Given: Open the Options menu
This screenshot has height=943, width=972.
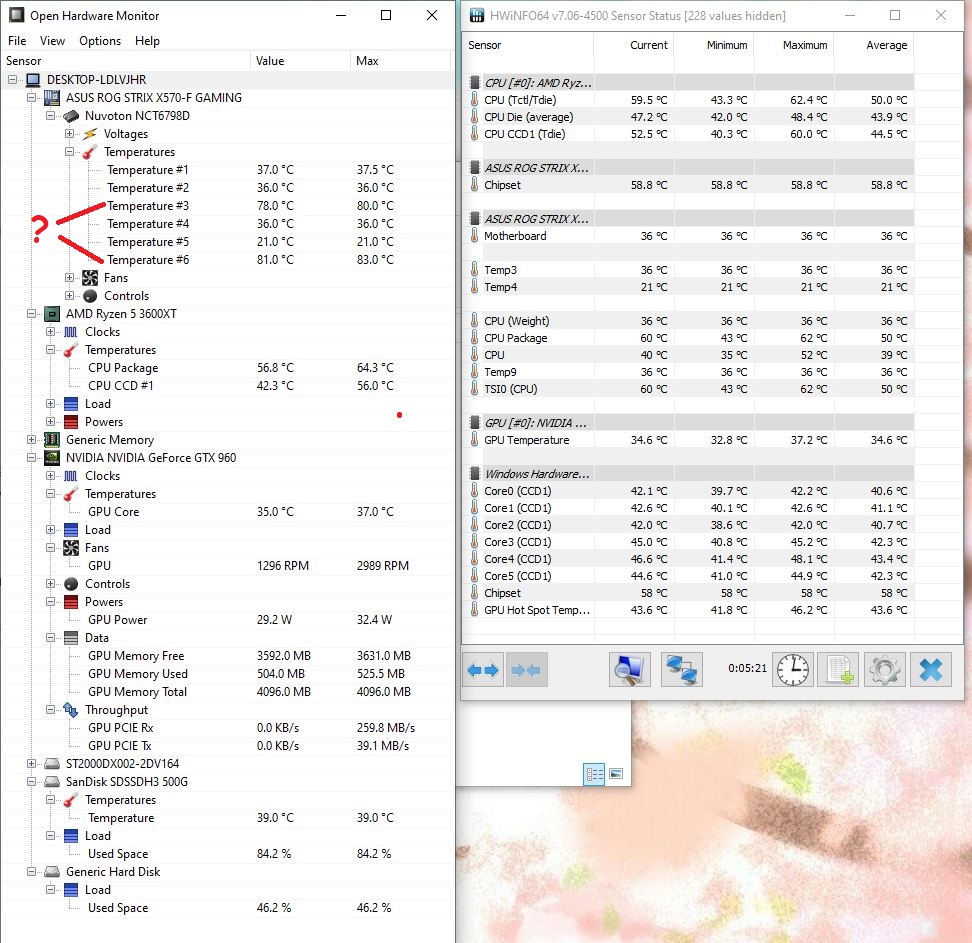Looking at the screenshot, I should coord(100,41).
